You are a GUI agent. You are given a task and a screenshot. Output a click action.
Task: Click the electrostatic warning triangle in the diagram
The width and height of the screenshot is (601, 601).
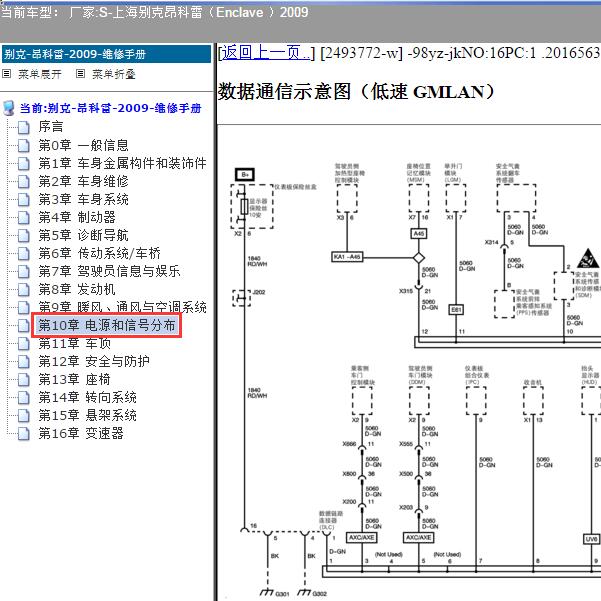tap(588, 258)
